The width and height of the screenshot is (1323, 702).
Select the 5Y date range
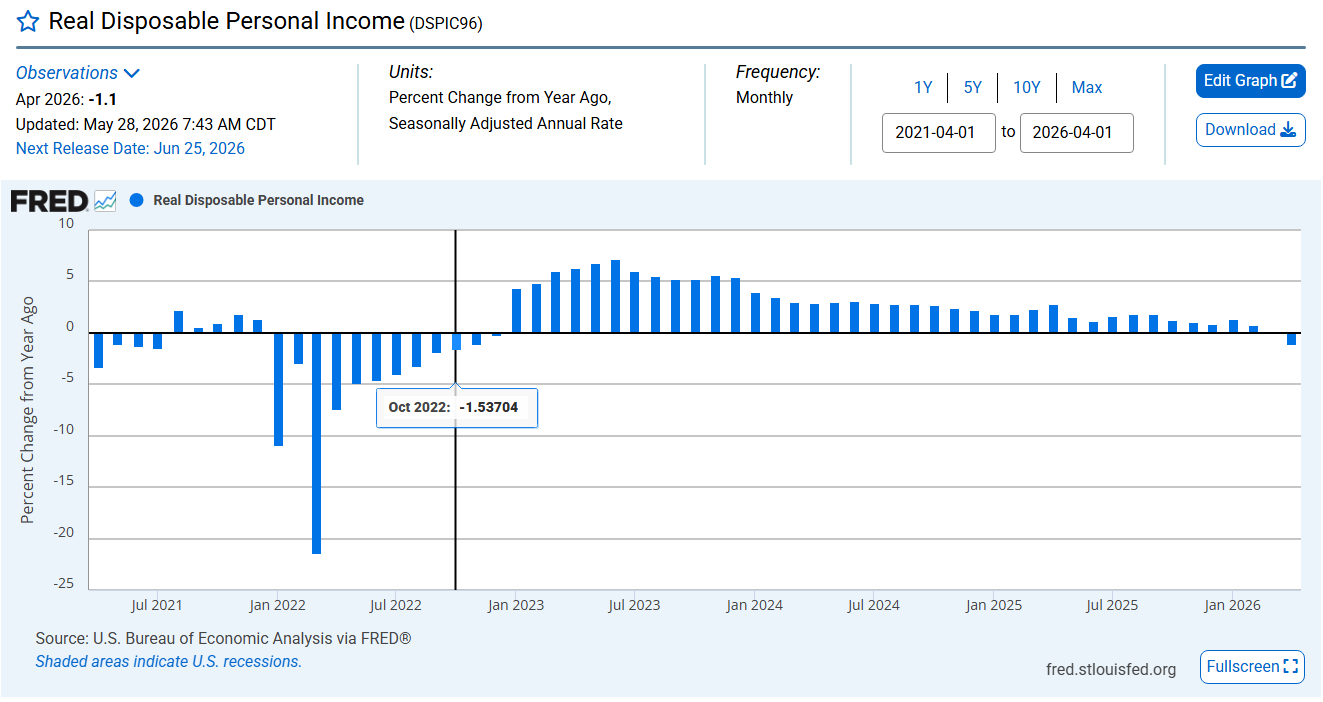click(x=973, y=88)
